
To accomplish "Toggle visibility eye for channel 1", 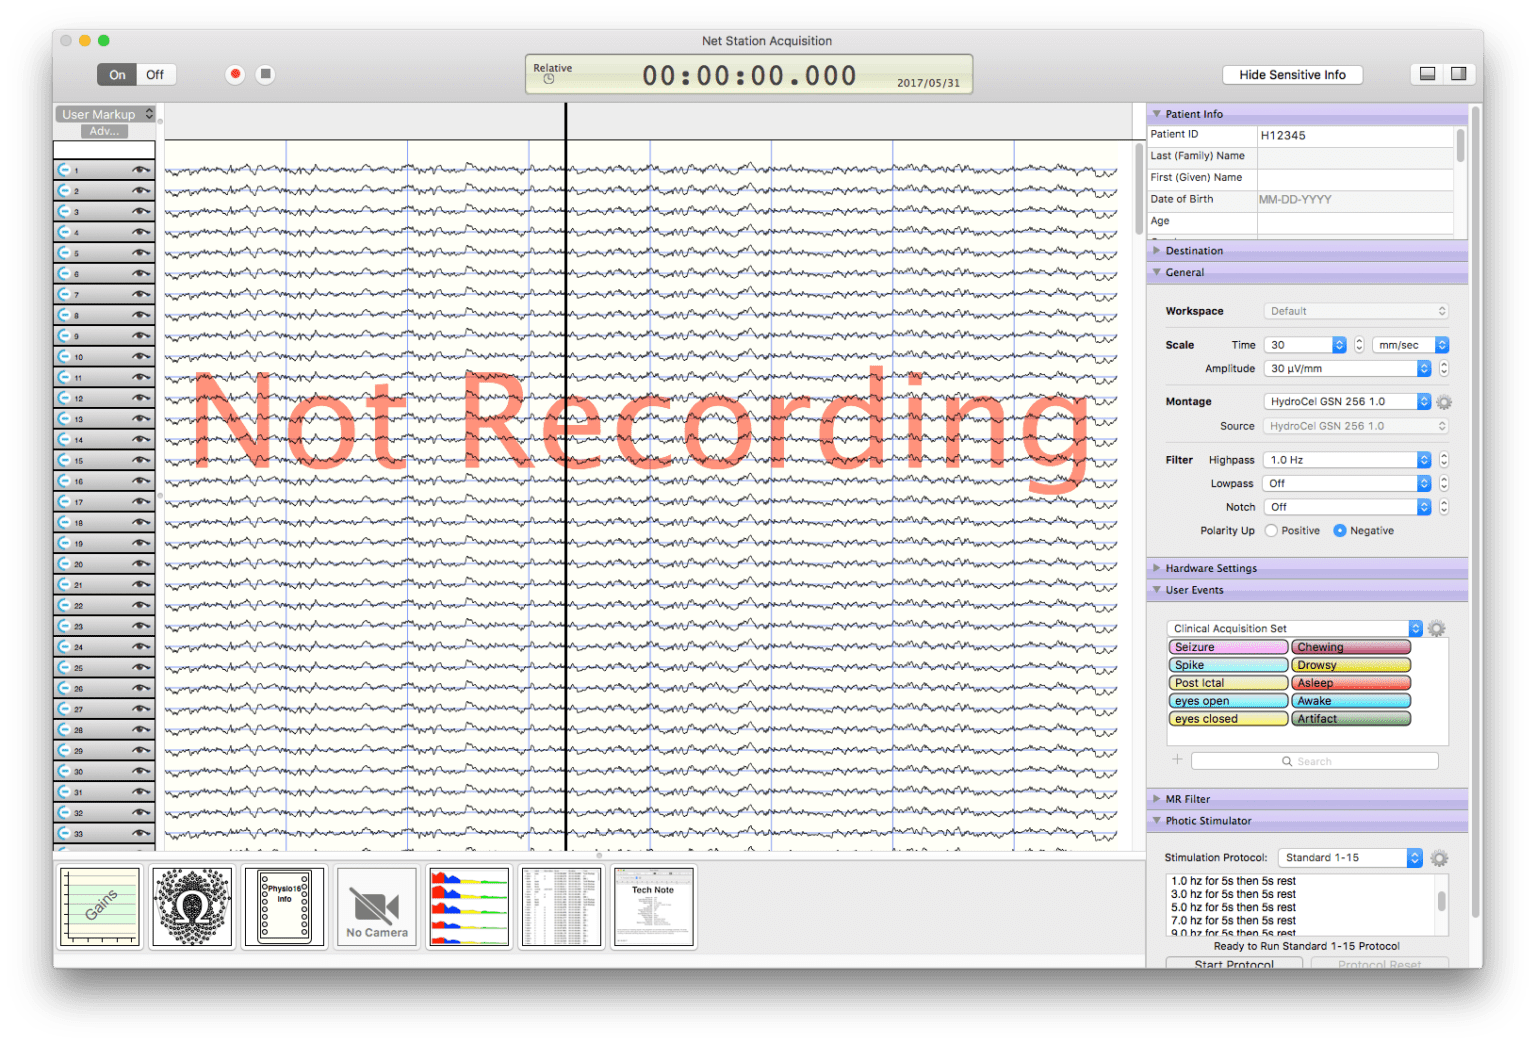I will tap(140, 170).
